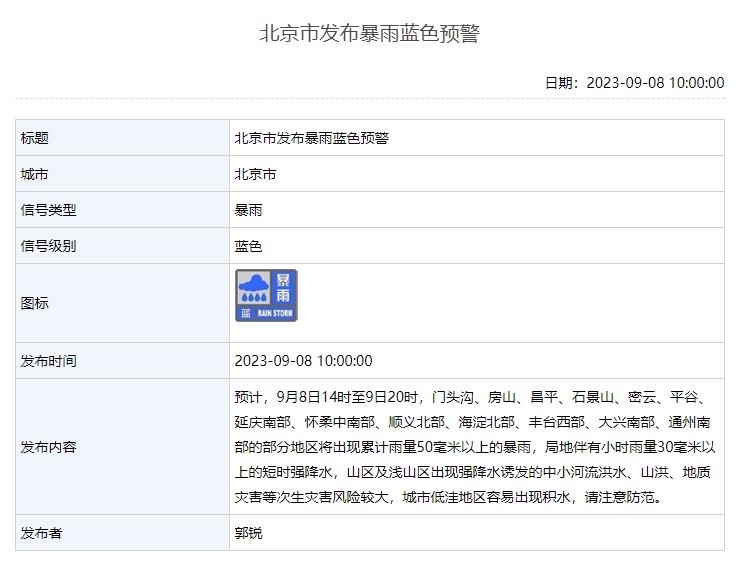
Task: Click the 暴雨 signal type value
Action: click(248, 210)
